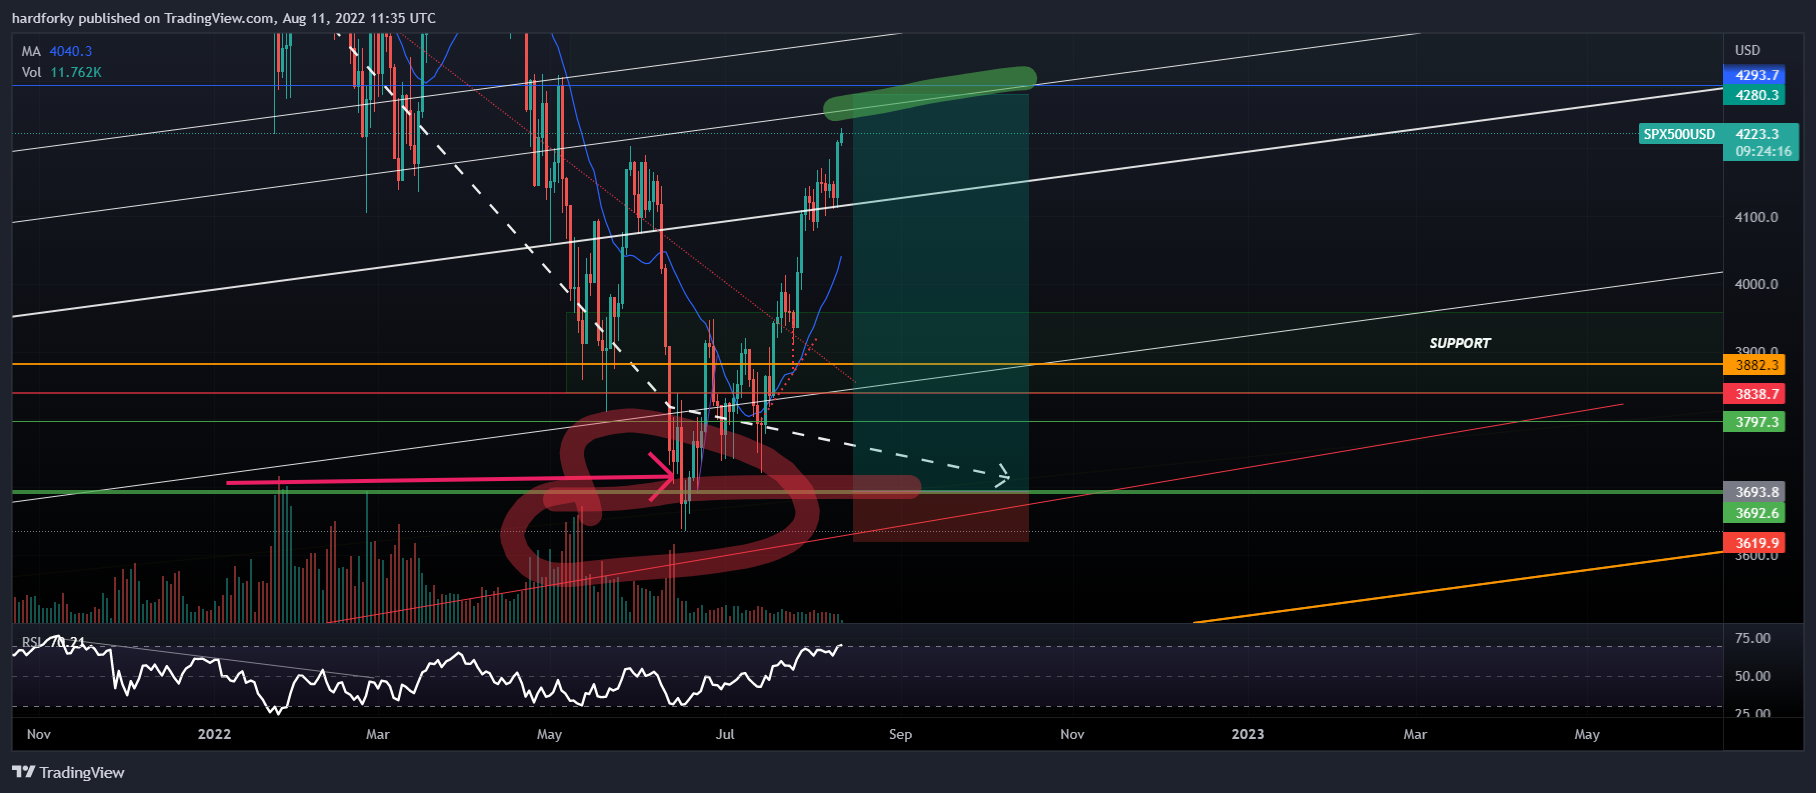Viewport: 1816px width, 793px height.
Task: Click the SPX500USD symbol tag
Action: 1680,134
